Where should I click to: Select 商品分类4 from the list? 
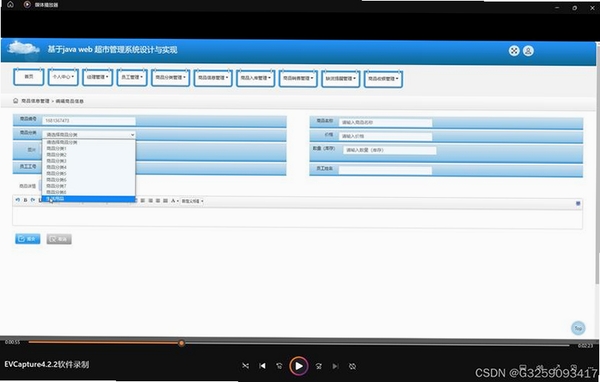coord(89,167)
